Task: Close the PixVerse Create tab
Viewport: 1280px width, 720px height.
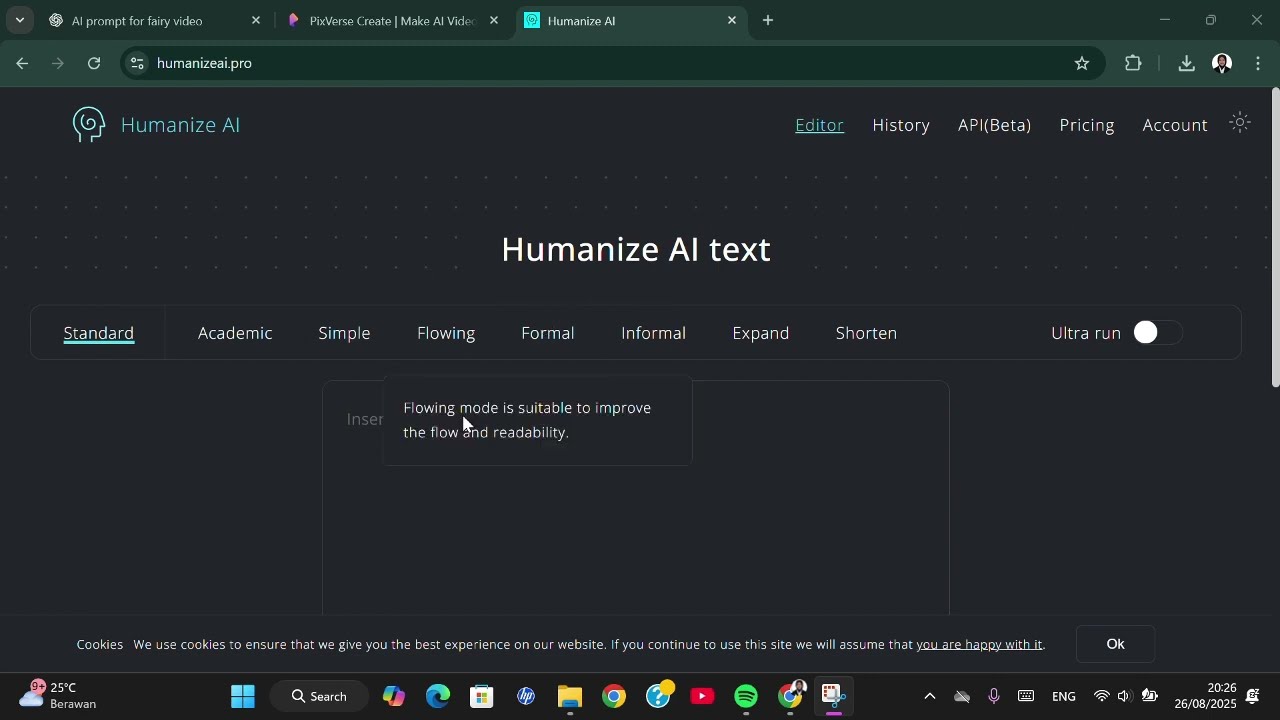Action: tap(494, 20)
